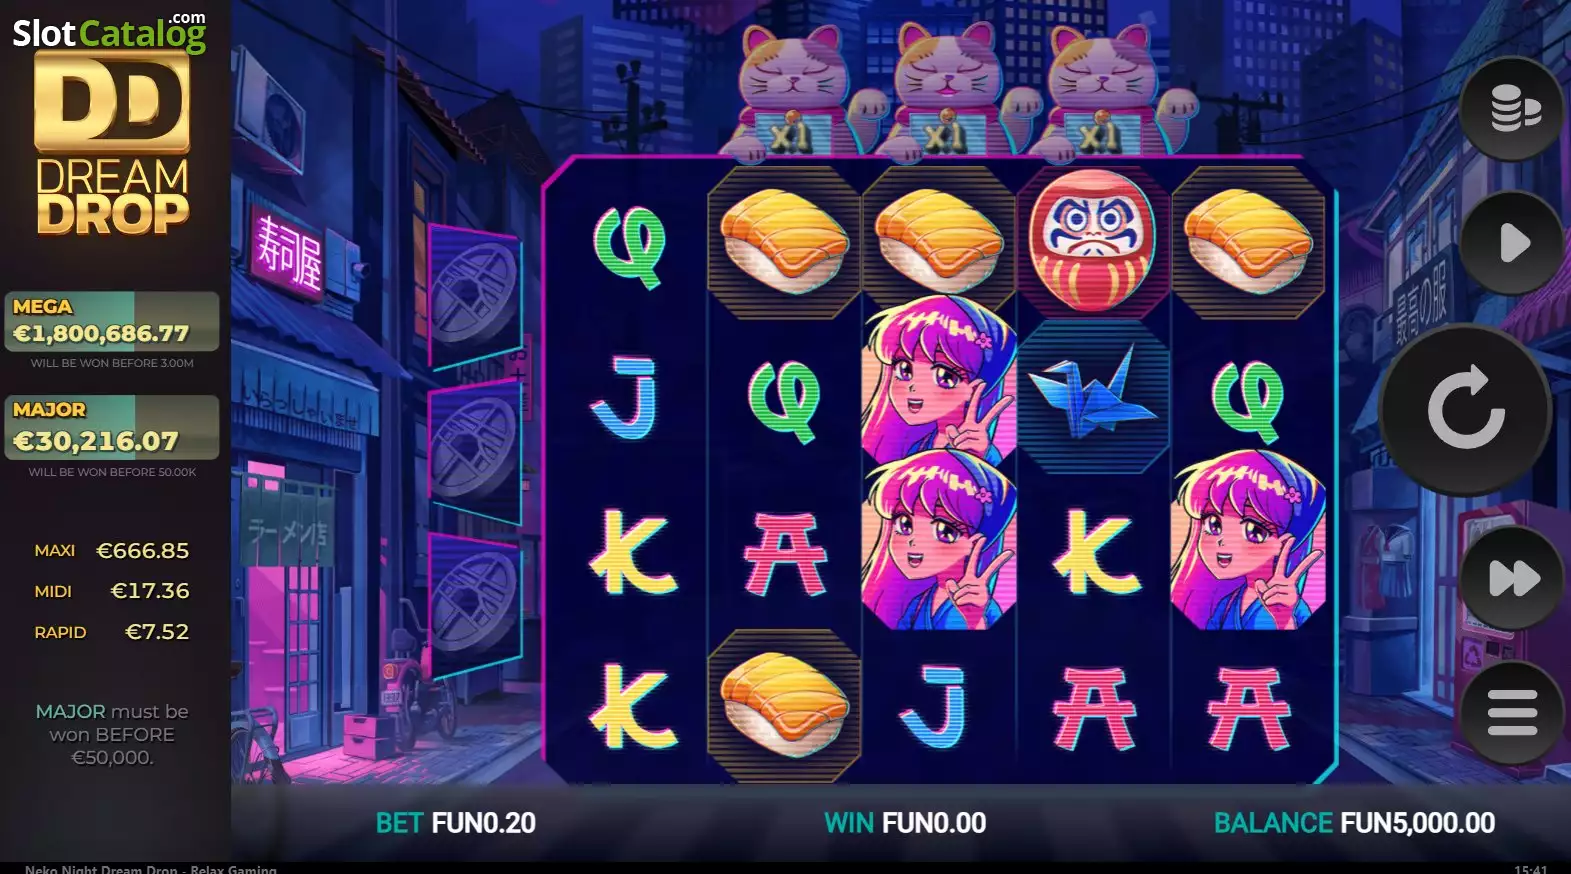Click the BALANCE FUN5,000.00 display
Screen dimensions: 1571x874
click(1354, 823)
